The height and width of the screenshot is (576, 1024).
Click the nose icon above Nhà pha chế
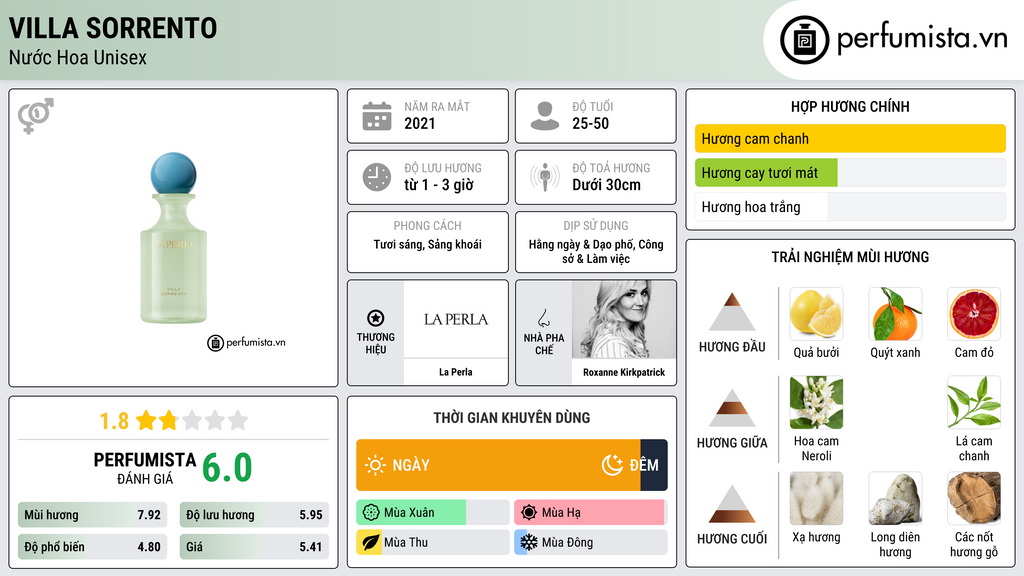(543, 318)
